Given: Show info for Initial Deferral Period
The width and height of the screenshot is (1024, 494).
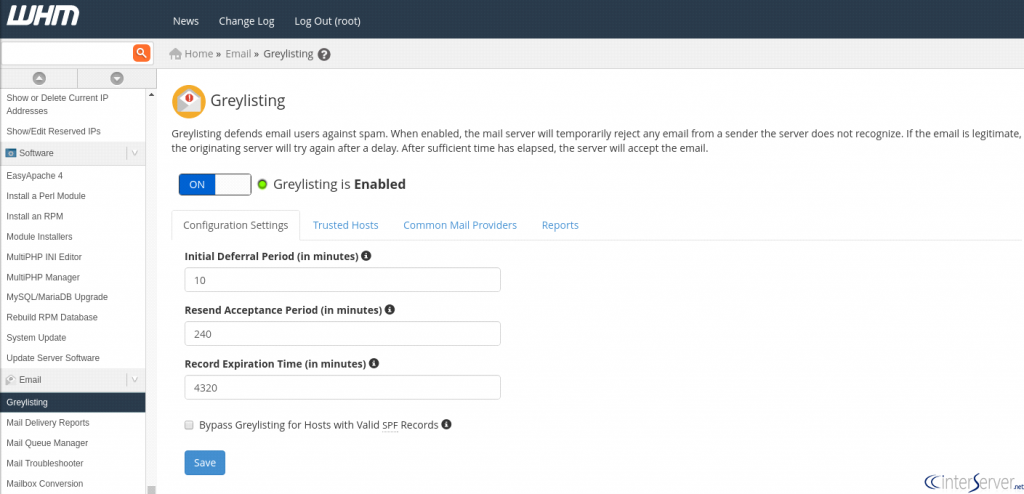Looking at the screenshot, I should coord(366,255).
